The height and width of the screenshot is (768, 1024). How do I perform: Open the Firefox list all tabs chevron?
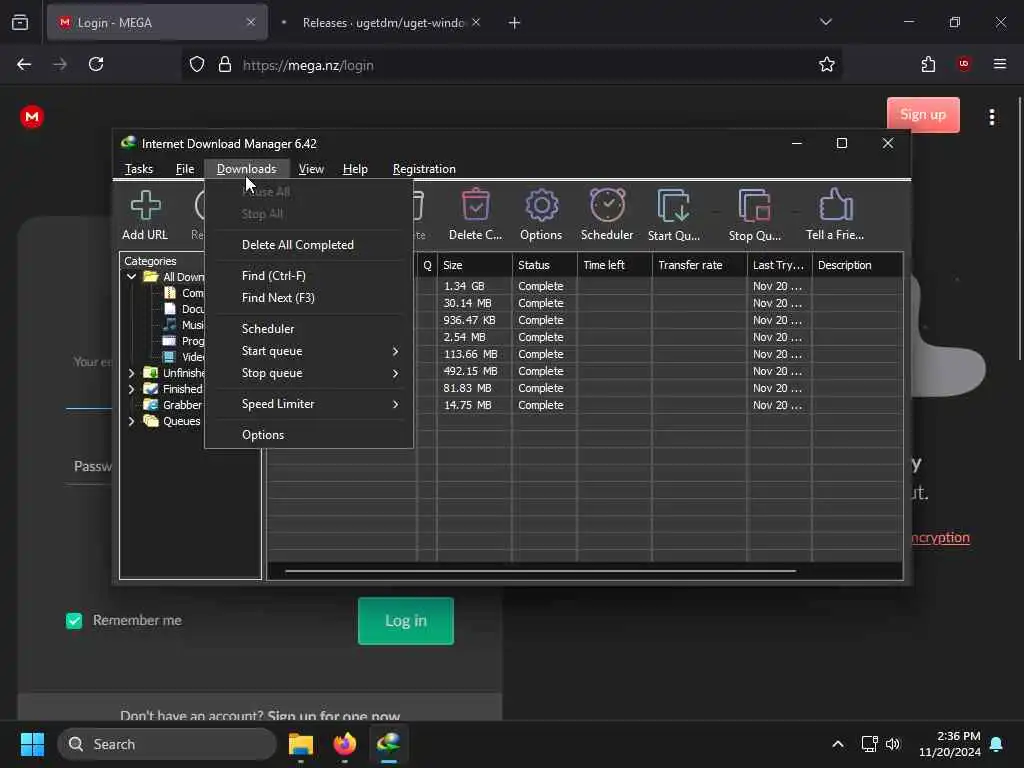click(x=825, y=22)
